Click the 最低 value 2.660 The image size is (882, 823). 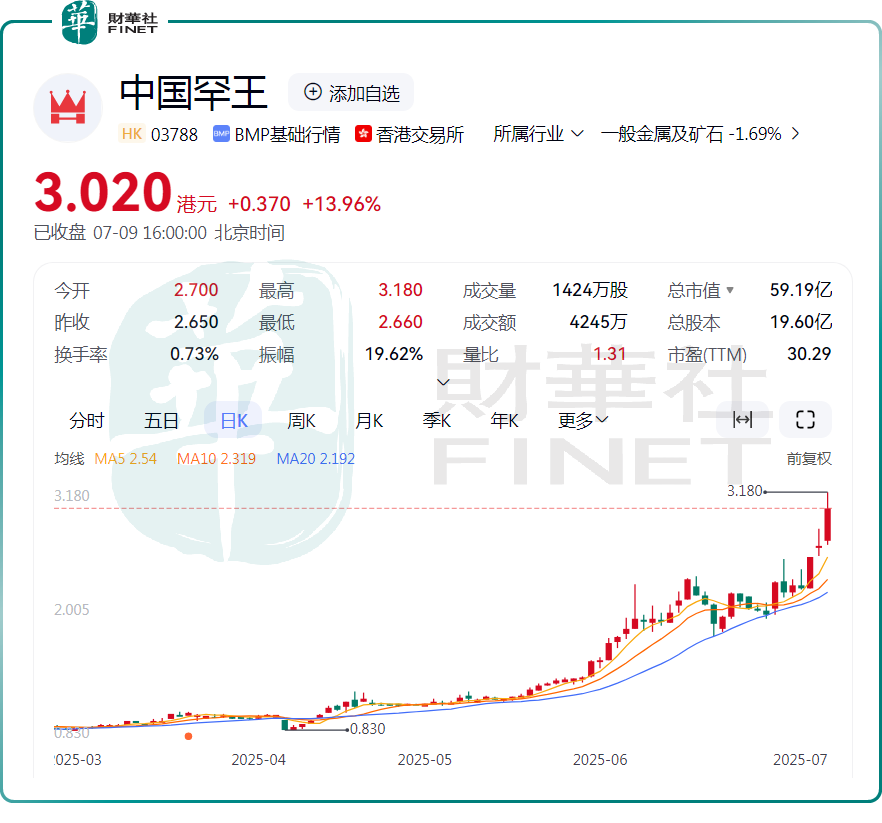(400, 322)
